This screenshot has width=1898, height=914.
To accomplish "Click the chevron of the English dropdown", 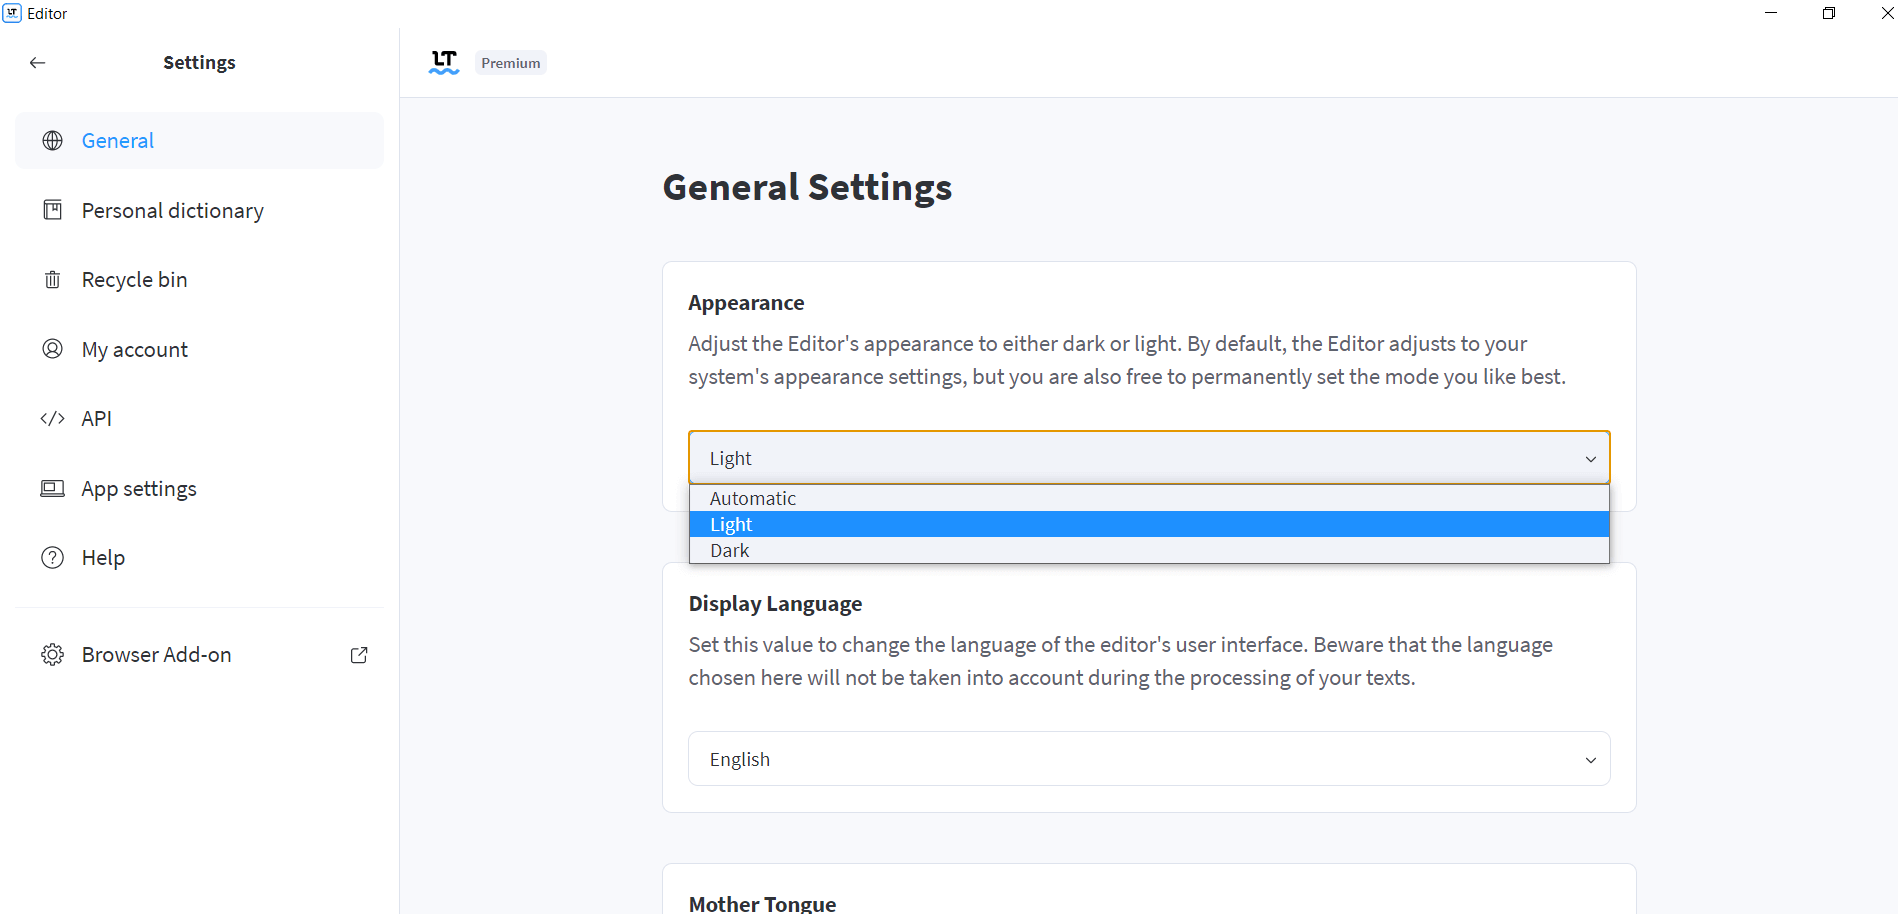I will click(1590, 760).
